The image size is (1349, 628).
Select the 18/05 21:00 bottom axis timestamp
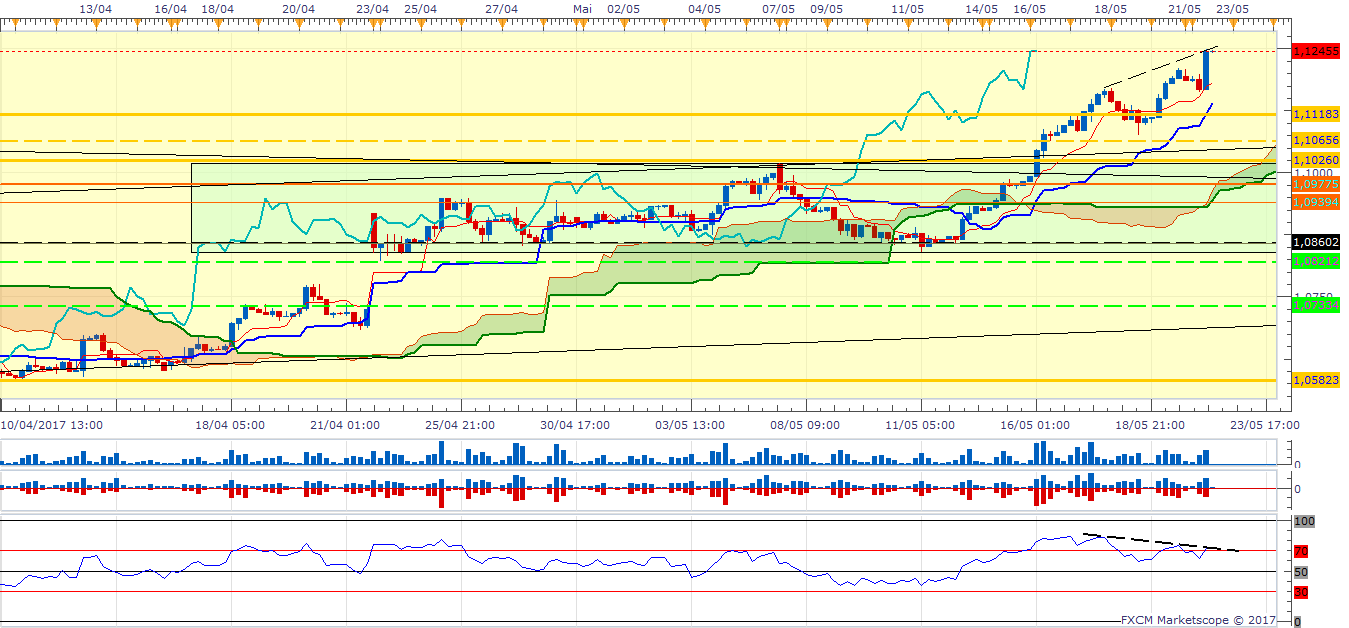pos(1151,425)
